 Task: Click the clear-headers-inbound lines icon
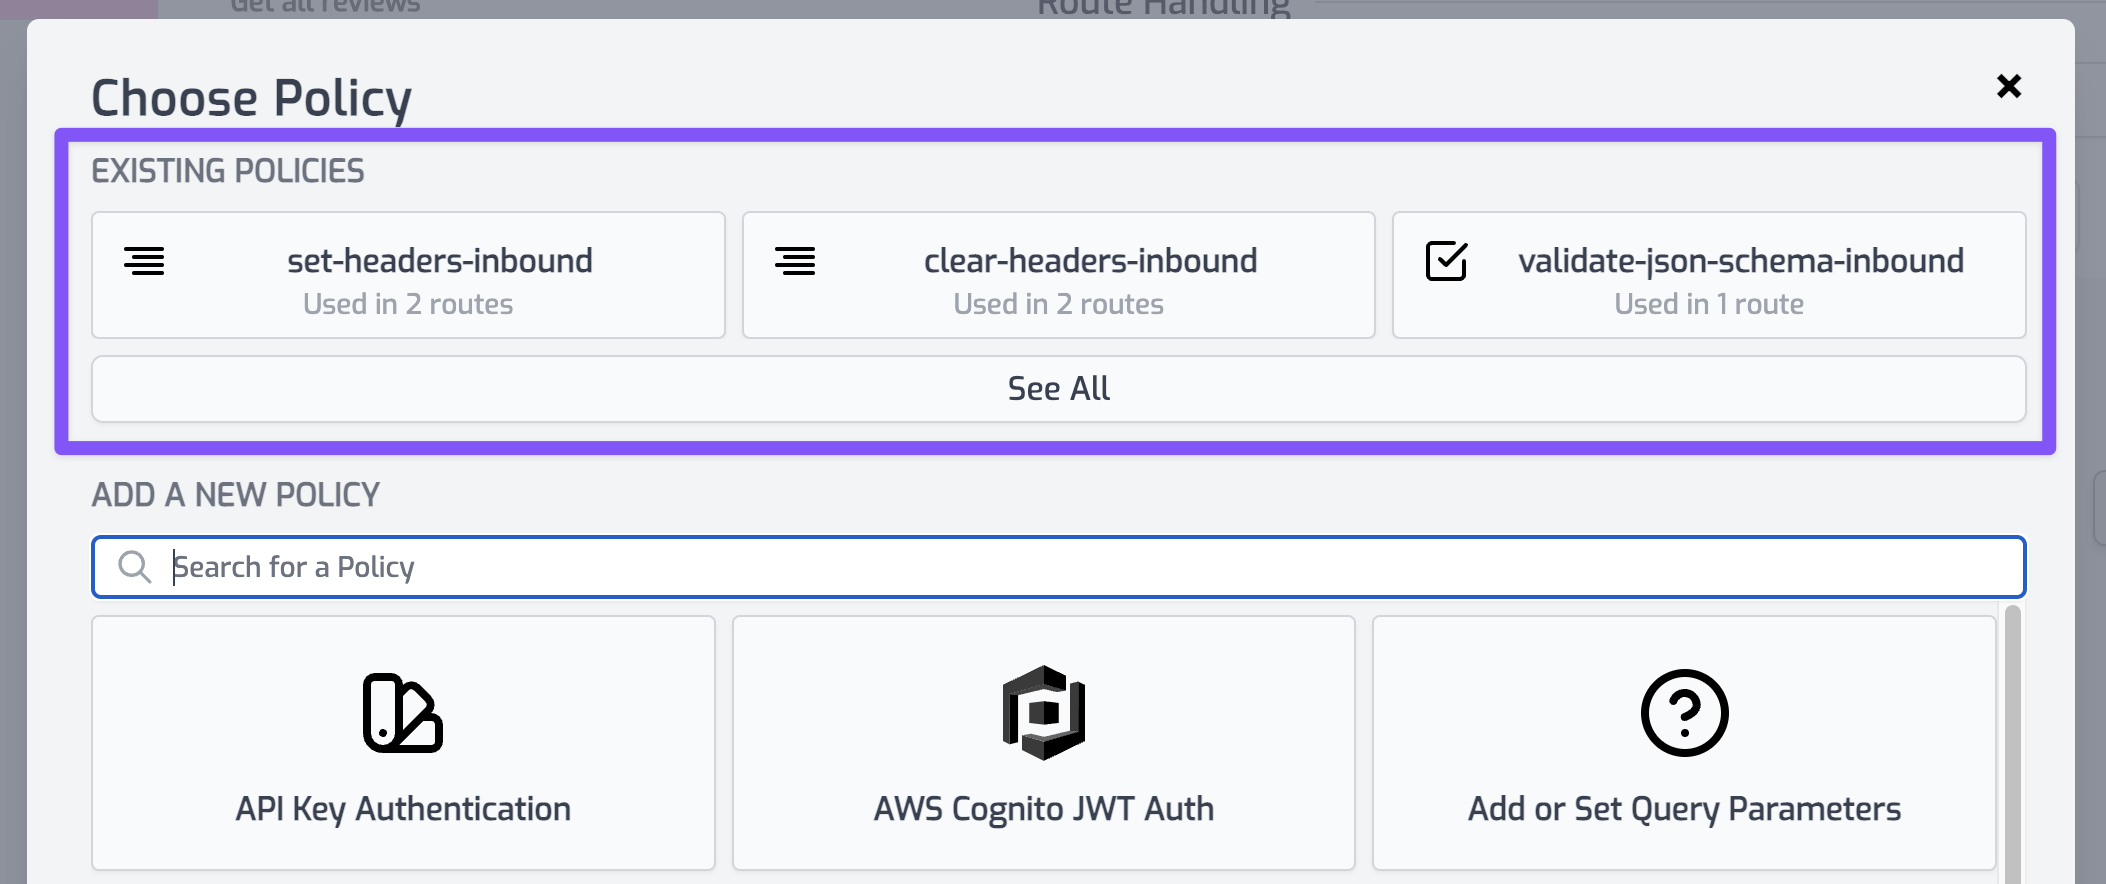click(x=795, y=261)
